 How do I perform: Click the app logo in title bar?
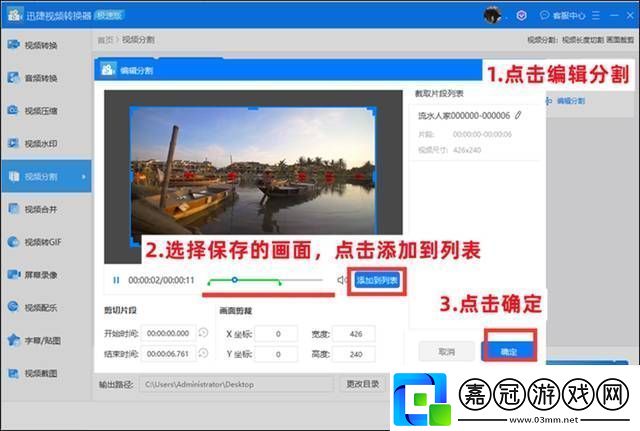click(x=15, y=15)
